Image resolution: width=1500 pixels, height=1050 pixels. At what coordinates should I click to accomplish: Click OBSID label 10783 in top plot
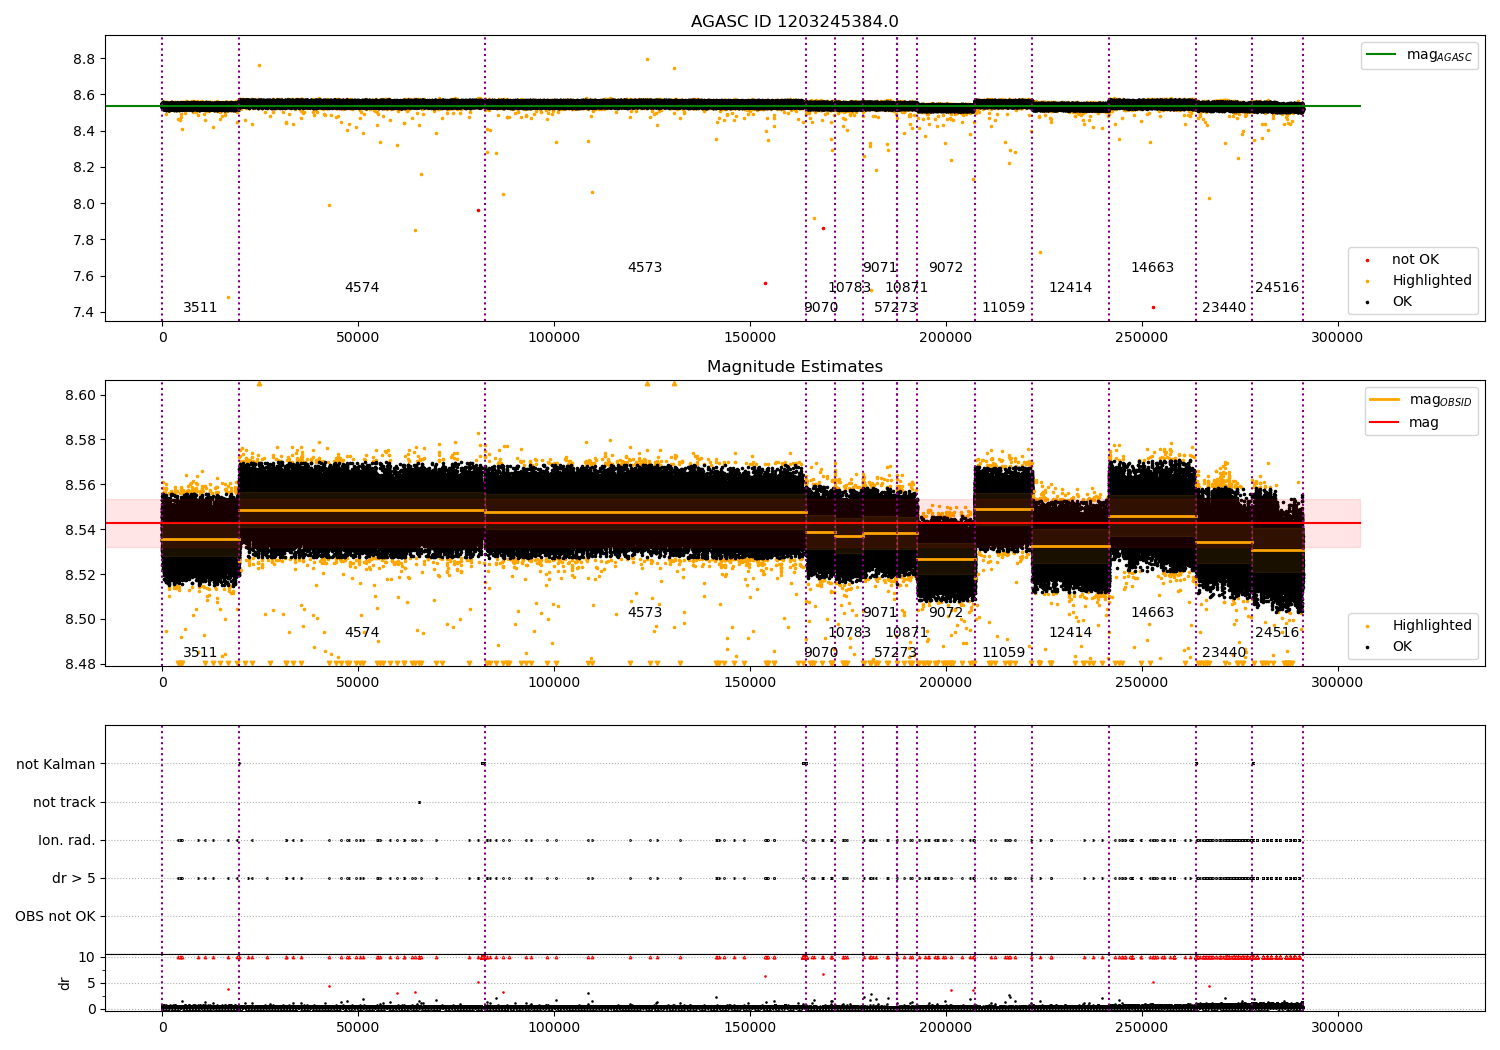tap(849, 288)
